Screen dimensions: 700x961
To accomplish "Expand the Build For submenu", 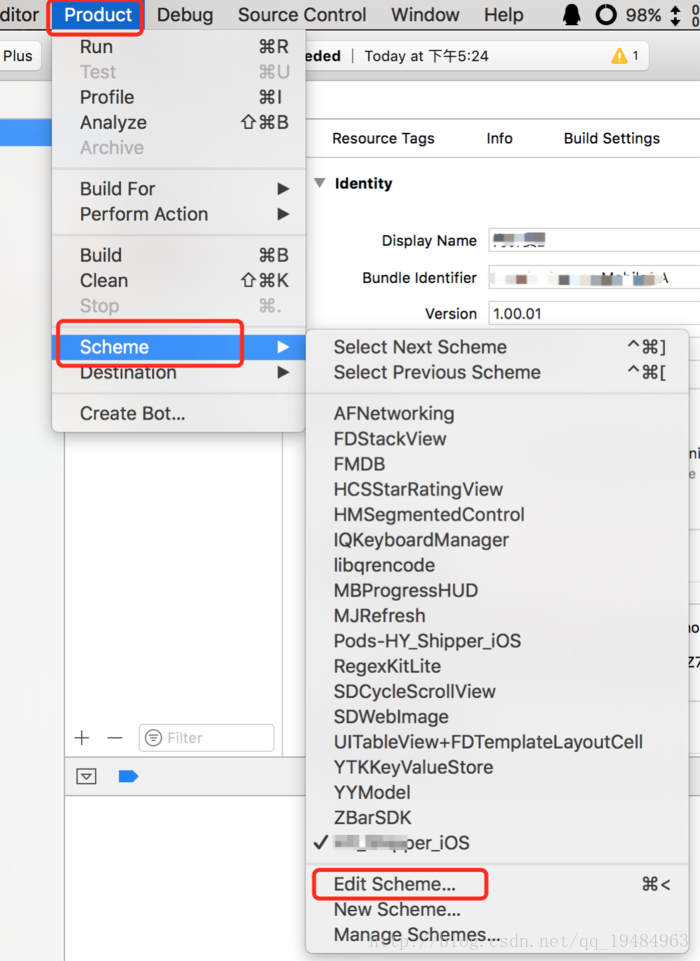I will [180, 189].
